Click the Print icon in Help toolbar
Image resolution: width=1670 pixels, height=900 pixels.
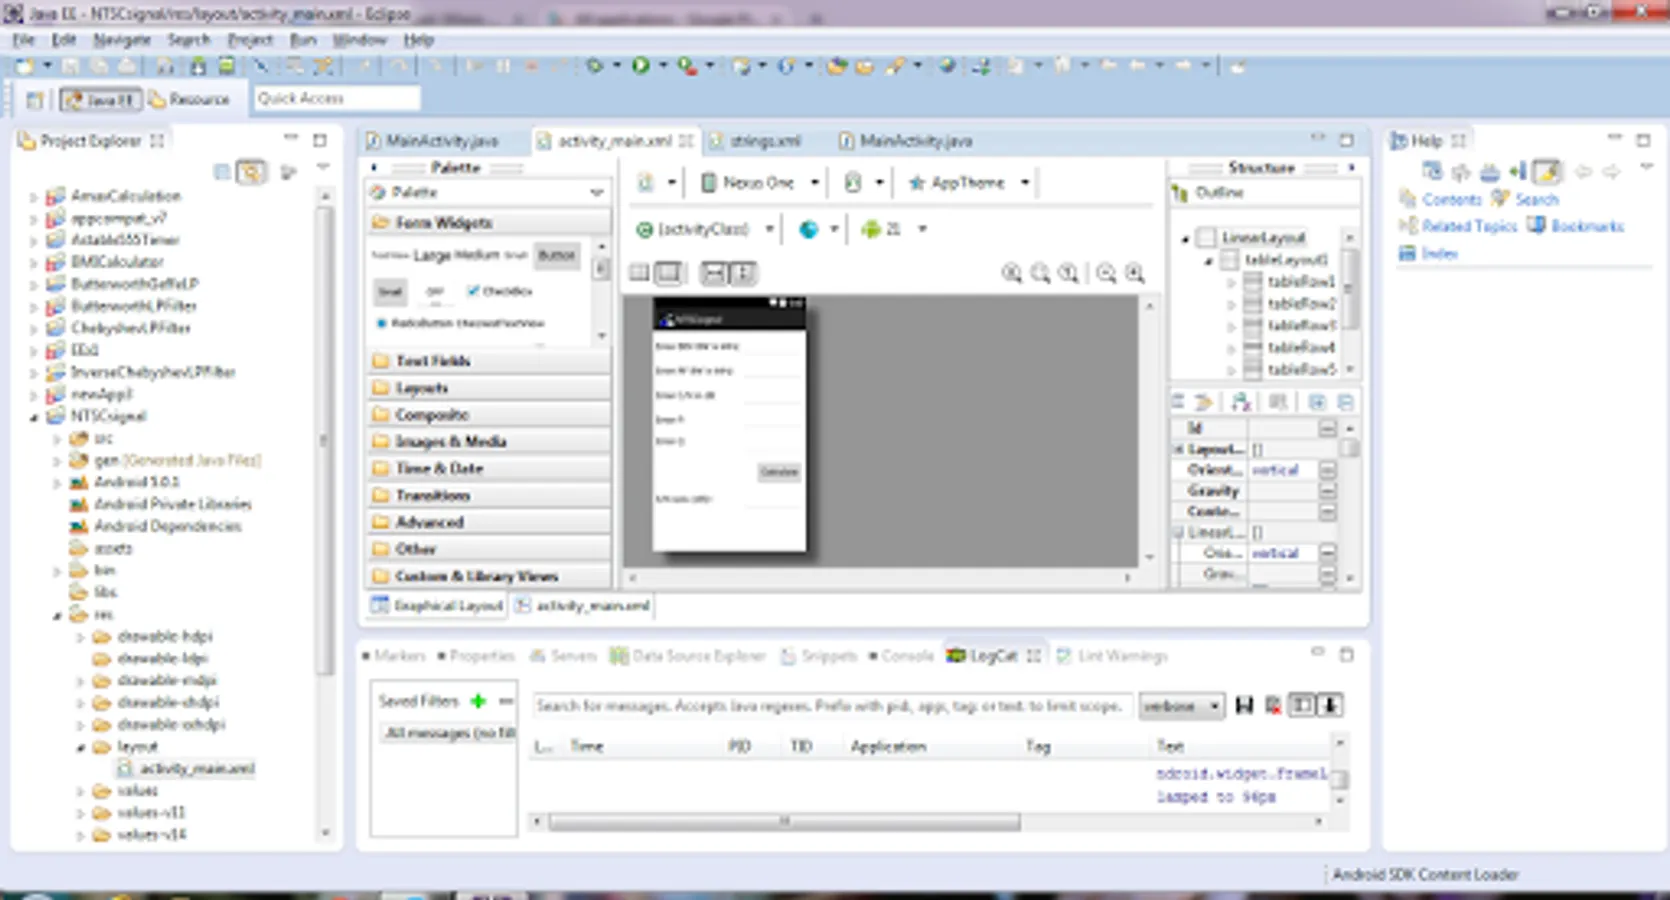tap(1490, 172)
